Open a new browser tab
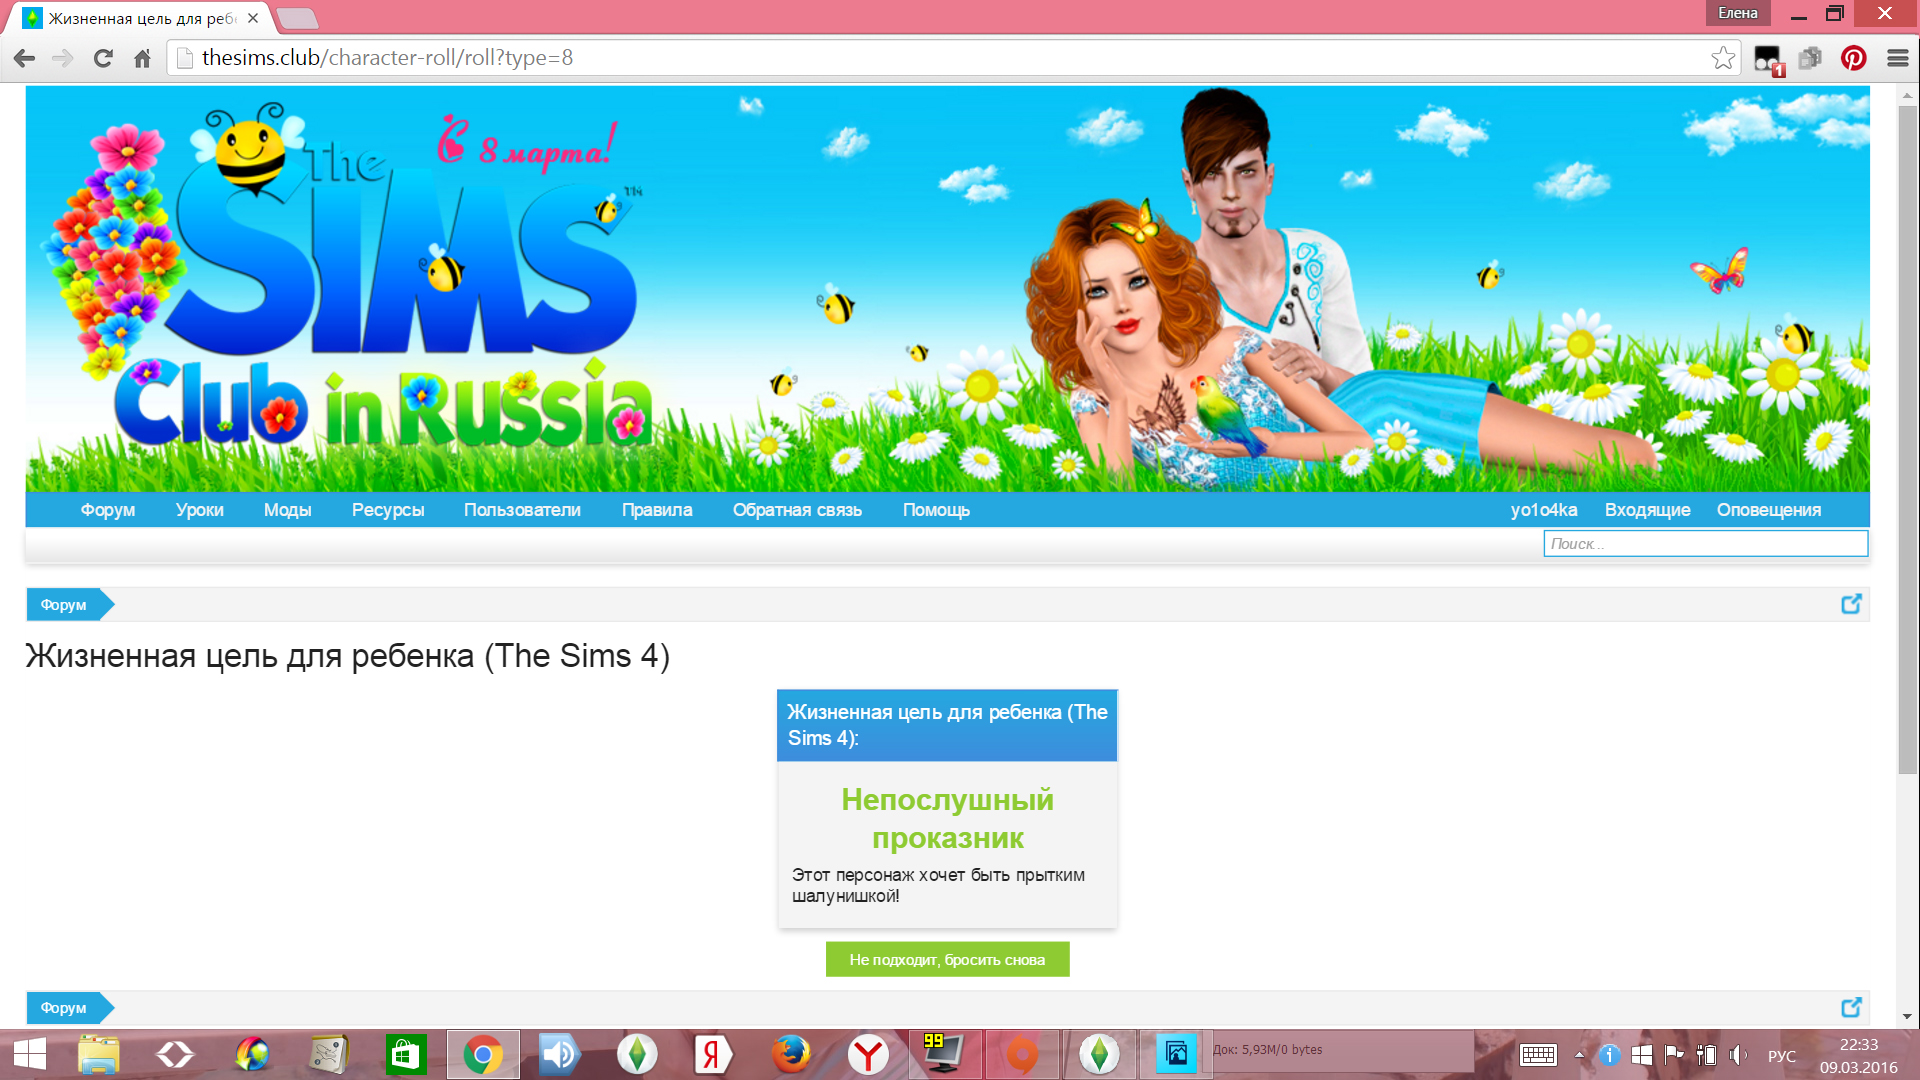The image size is (1920, 1080). pyautogui.click(x=297, y=18)
